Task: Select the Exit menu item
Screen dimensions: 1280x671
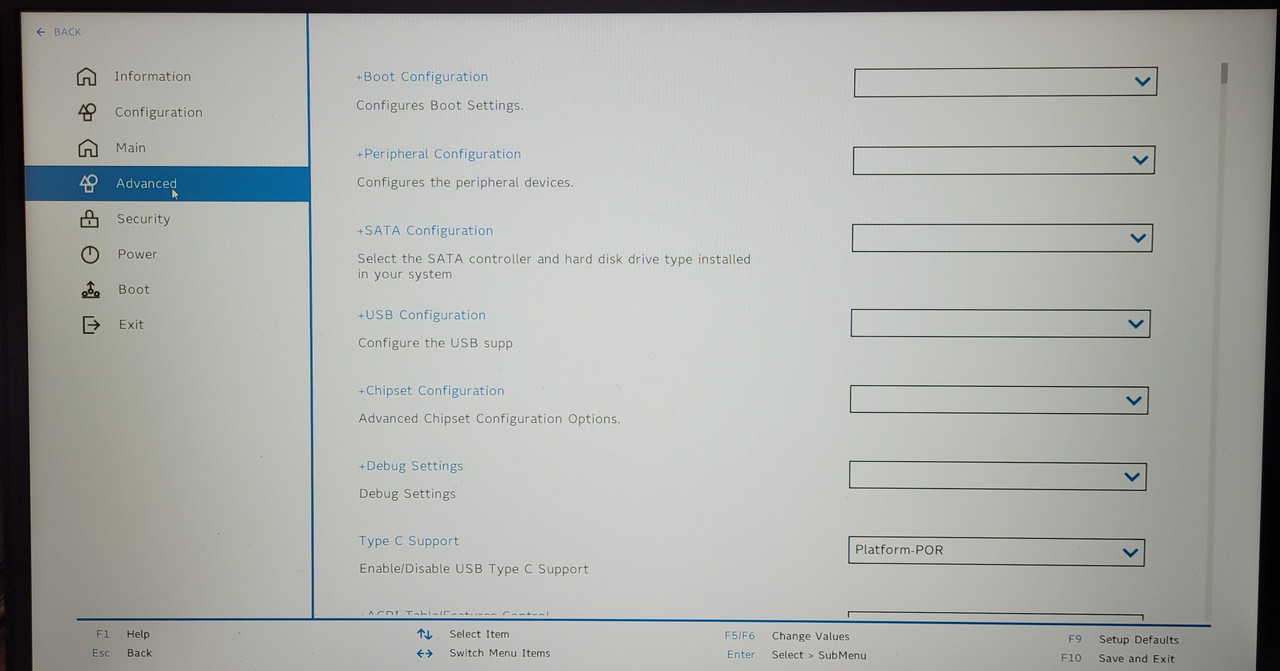Action: (131, 324)
